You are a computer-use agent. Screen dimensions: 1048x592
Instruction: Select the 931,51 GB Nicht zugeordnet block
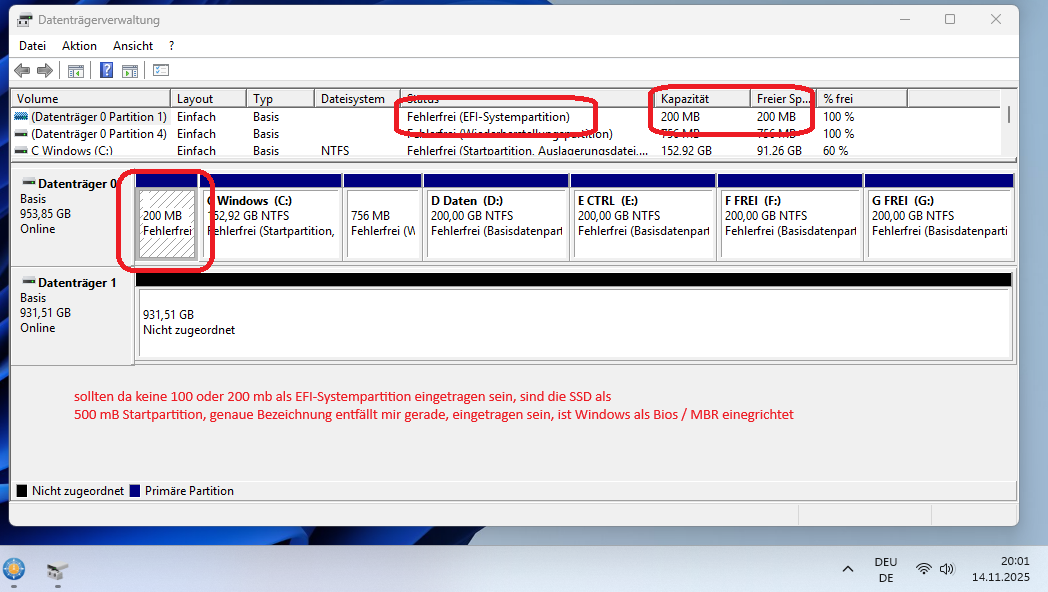click(x=573, y=323)
